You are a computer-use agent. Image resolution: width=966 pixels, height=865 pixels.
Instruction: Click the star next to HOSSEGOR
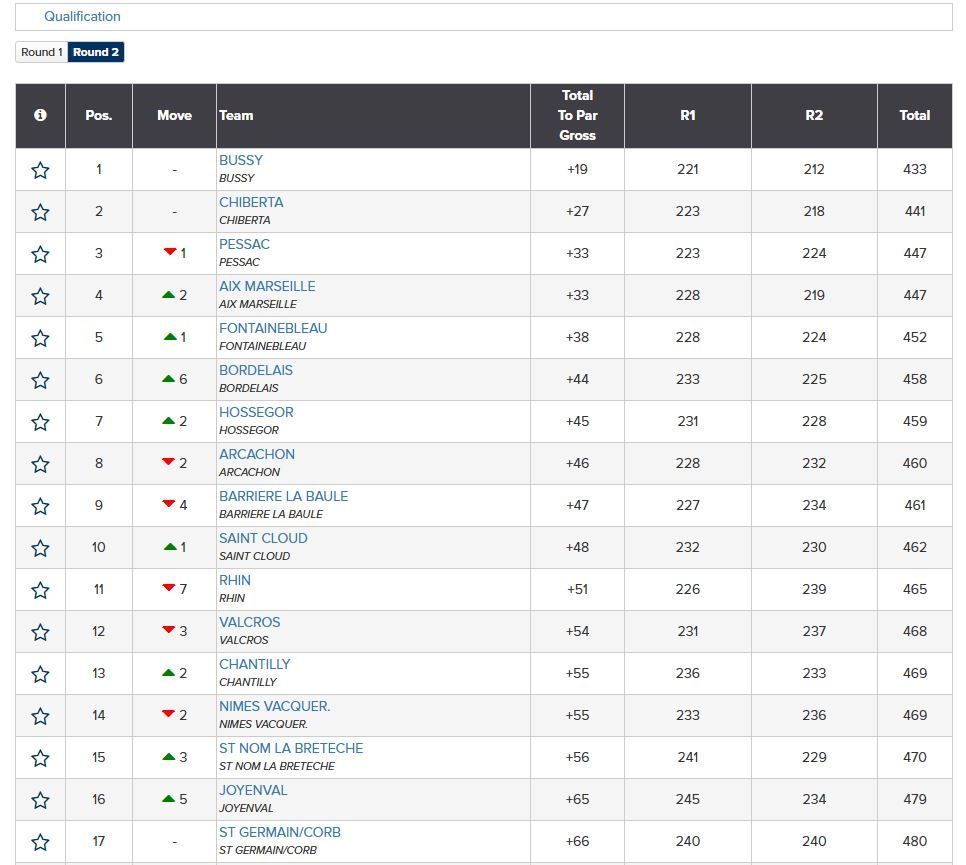(40, 422)
